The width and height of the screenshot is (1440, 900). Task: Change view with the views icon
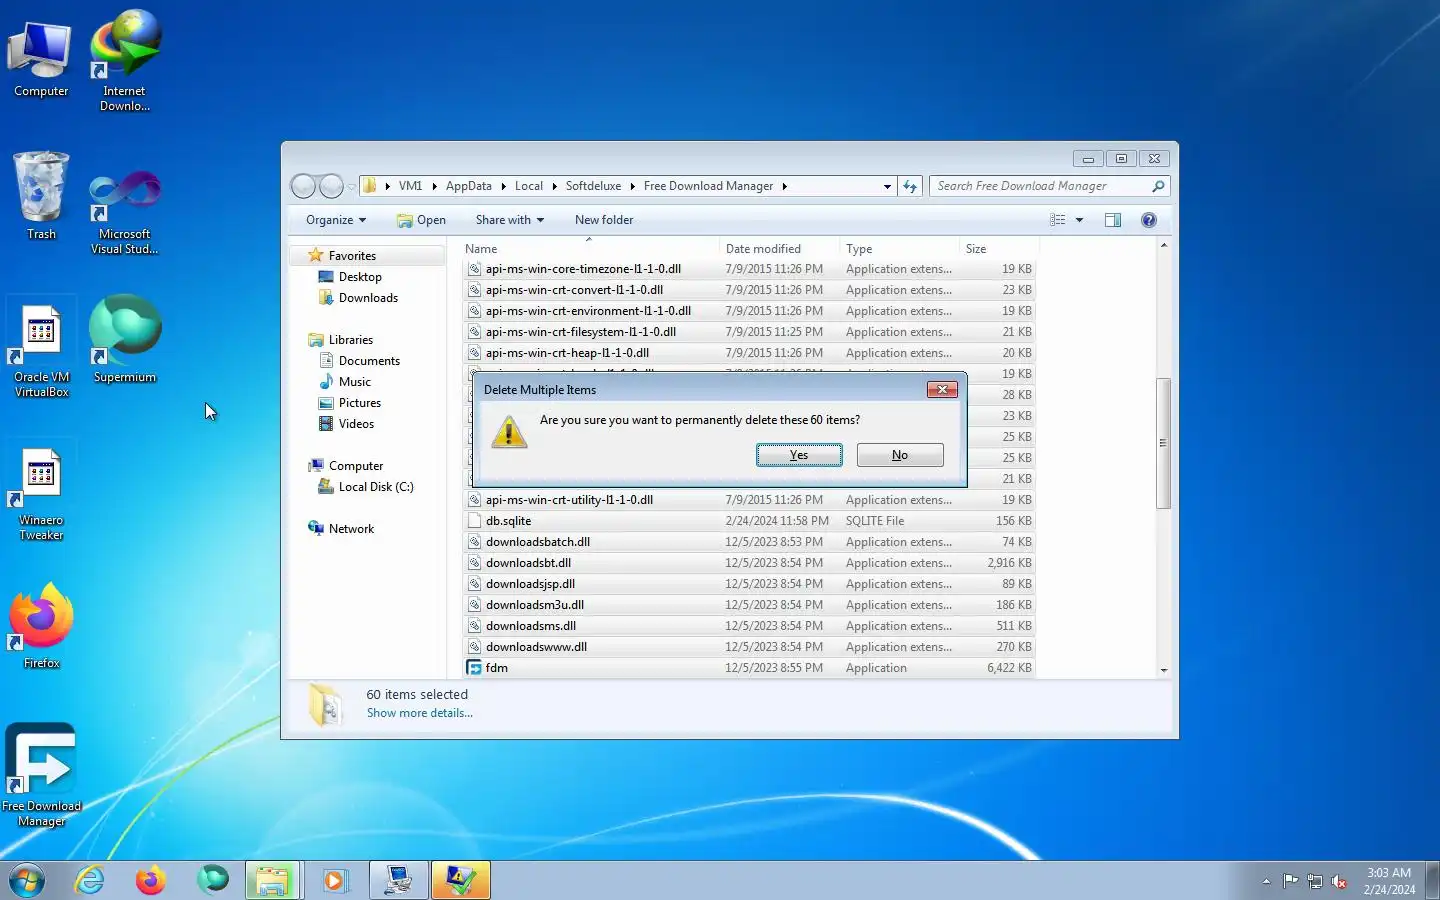point(1058,220)
